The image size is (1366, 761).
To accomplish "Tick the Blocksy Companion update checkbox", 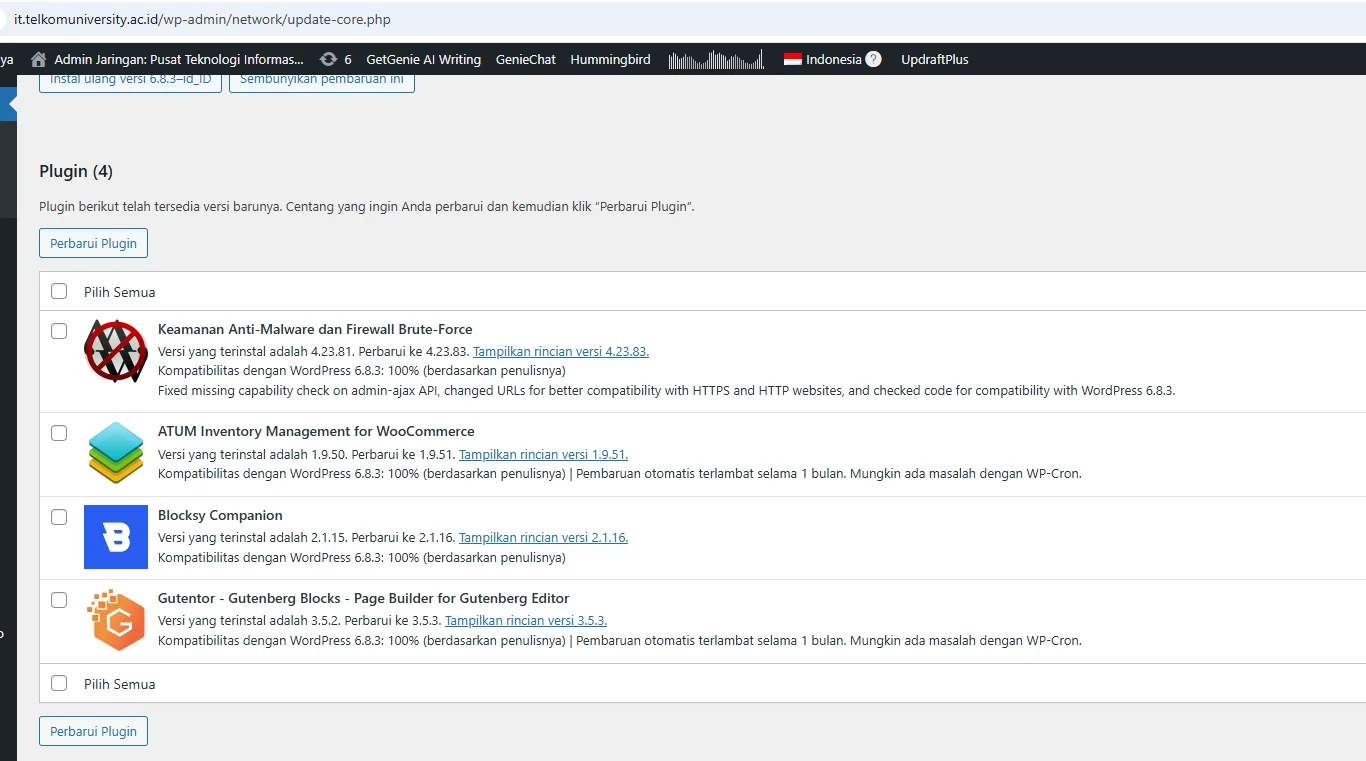I will pyautogui.click(x=59, y=517).
